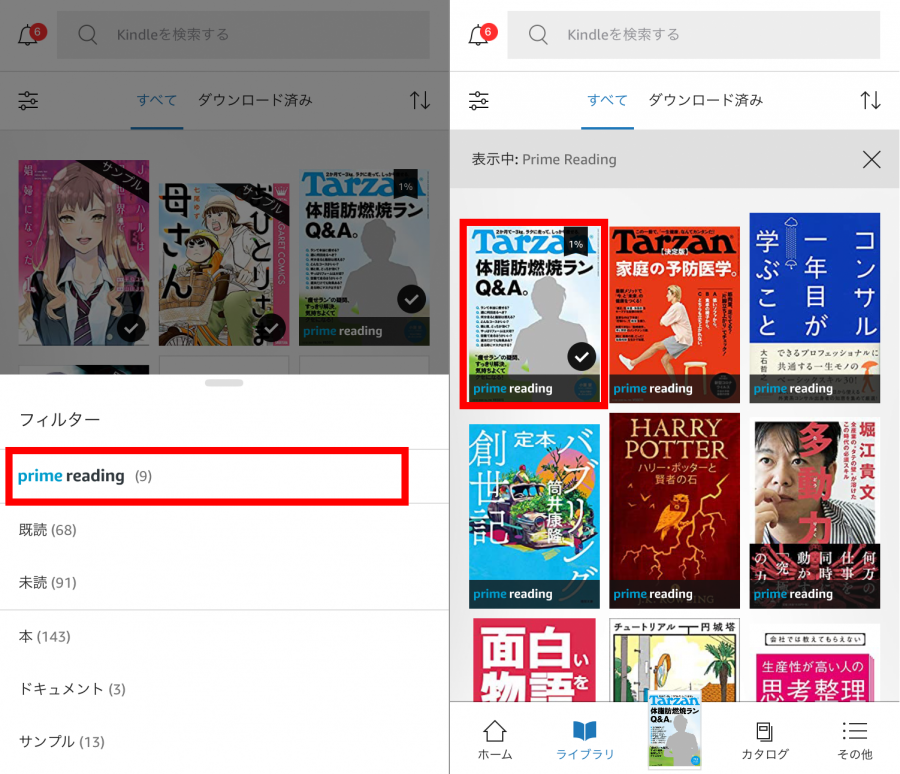The width and height of the screenshot is (900, 774).
Task: Open the current book thumbnail in bottom bar
Action: (x=674, y=730)
